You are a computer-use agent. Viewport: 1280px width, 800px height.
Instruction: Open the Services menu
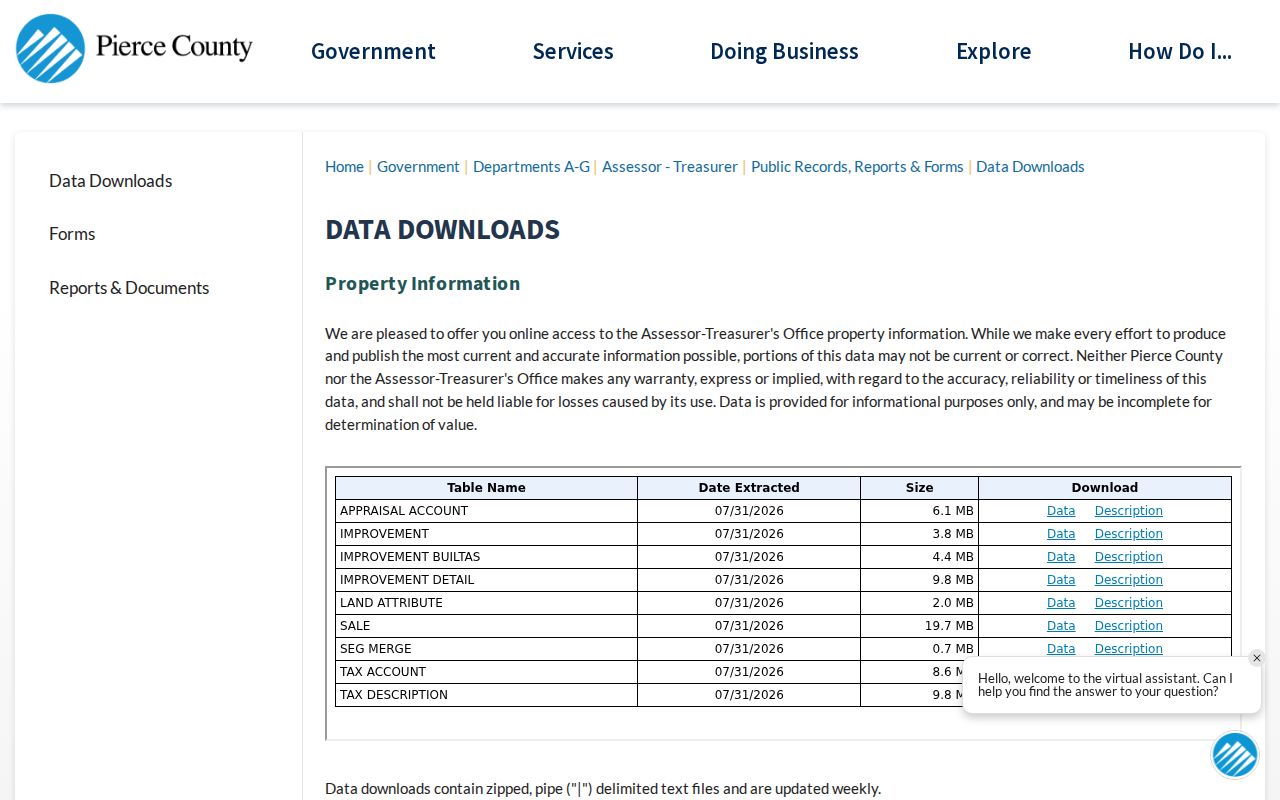[573, 51]
